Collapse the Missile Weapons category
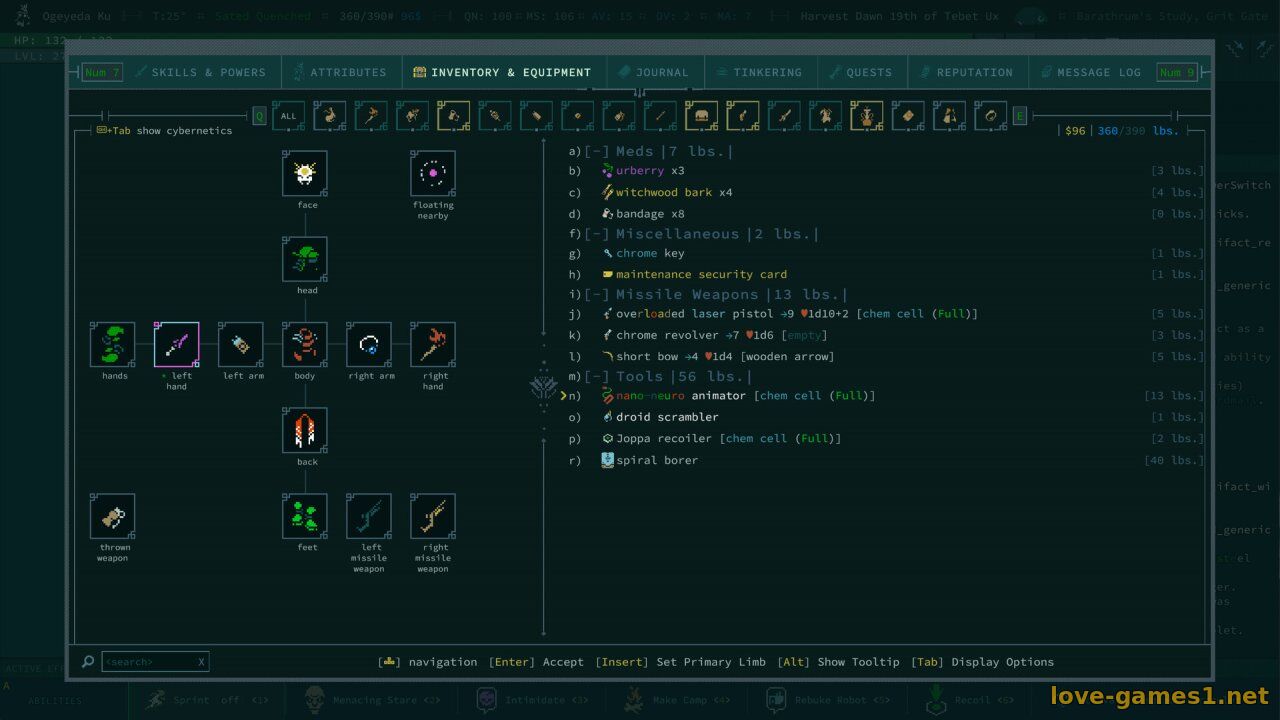 (x=597, y=295)
